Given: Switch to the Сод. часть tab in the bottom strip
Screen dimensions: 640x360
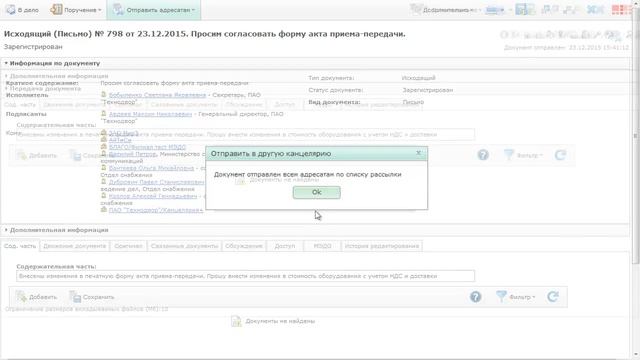Looking at the screenshot, I should click(20, 246).
